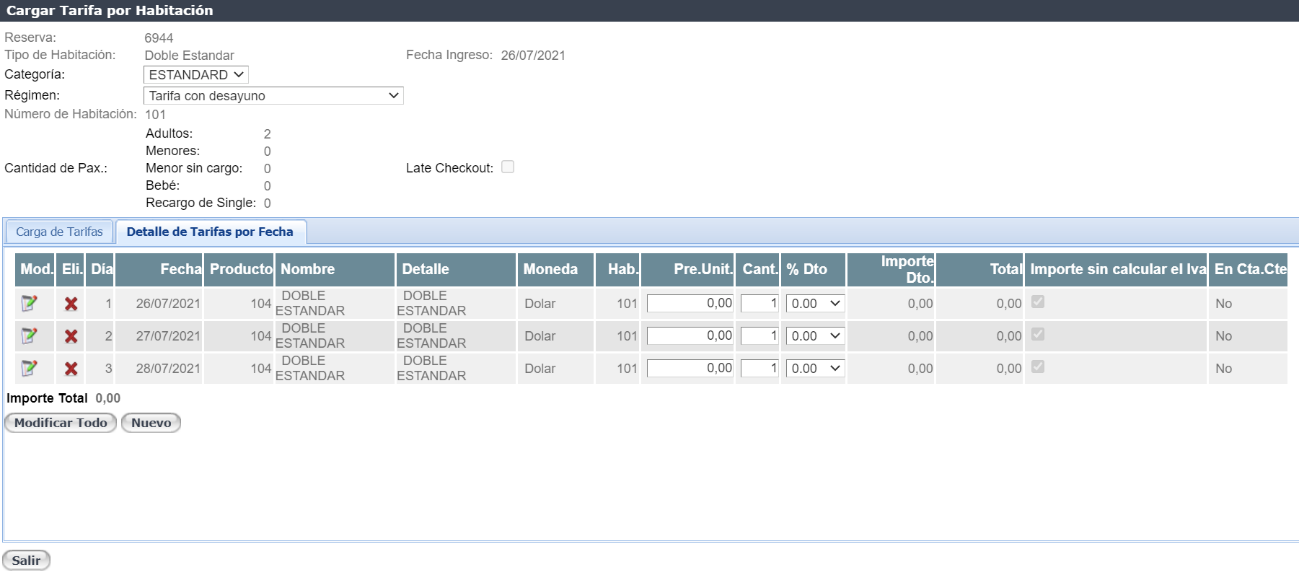Toggle the Late Checkout checkbox
Screen dimensions: 1299x575
(508, 167)
